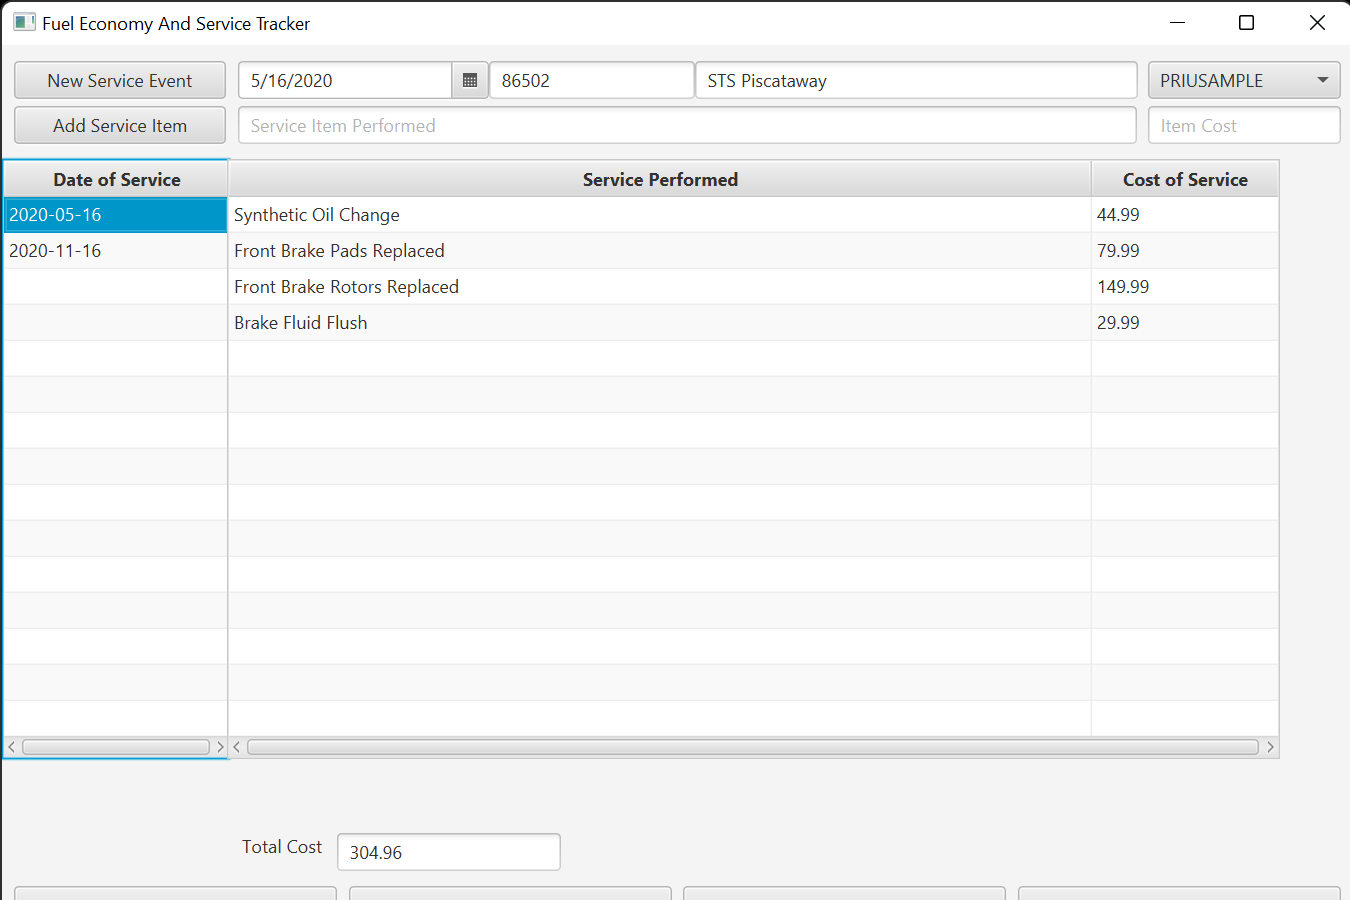Sort by Service Performed column header

tap(660, 180)
